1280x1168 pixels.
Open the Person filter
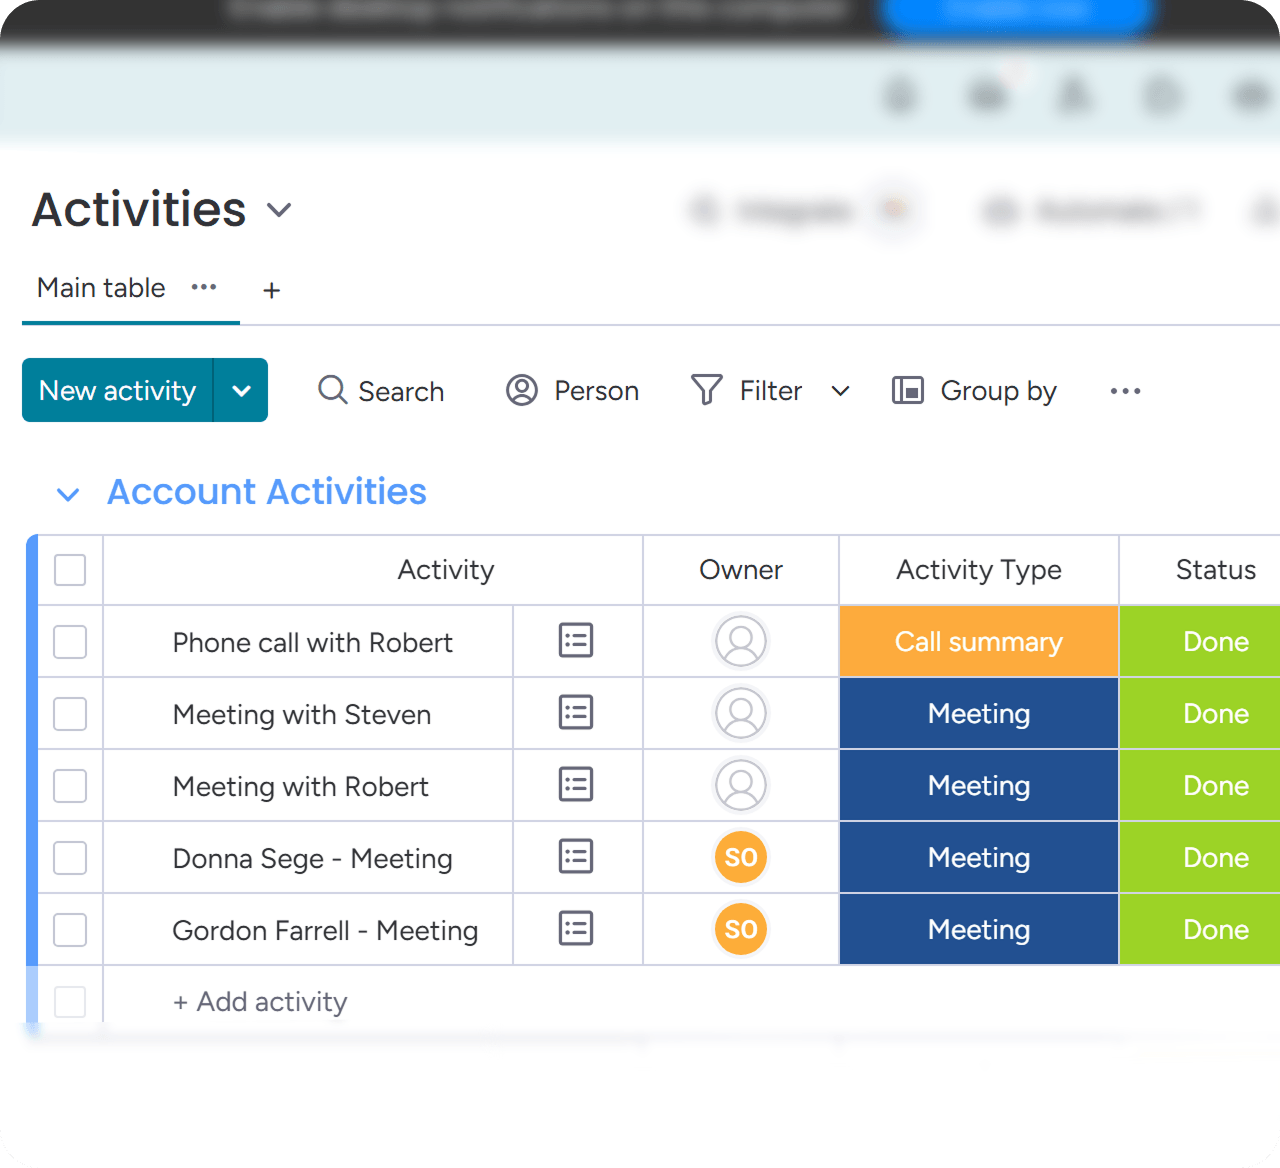click(x=572, y=390)
